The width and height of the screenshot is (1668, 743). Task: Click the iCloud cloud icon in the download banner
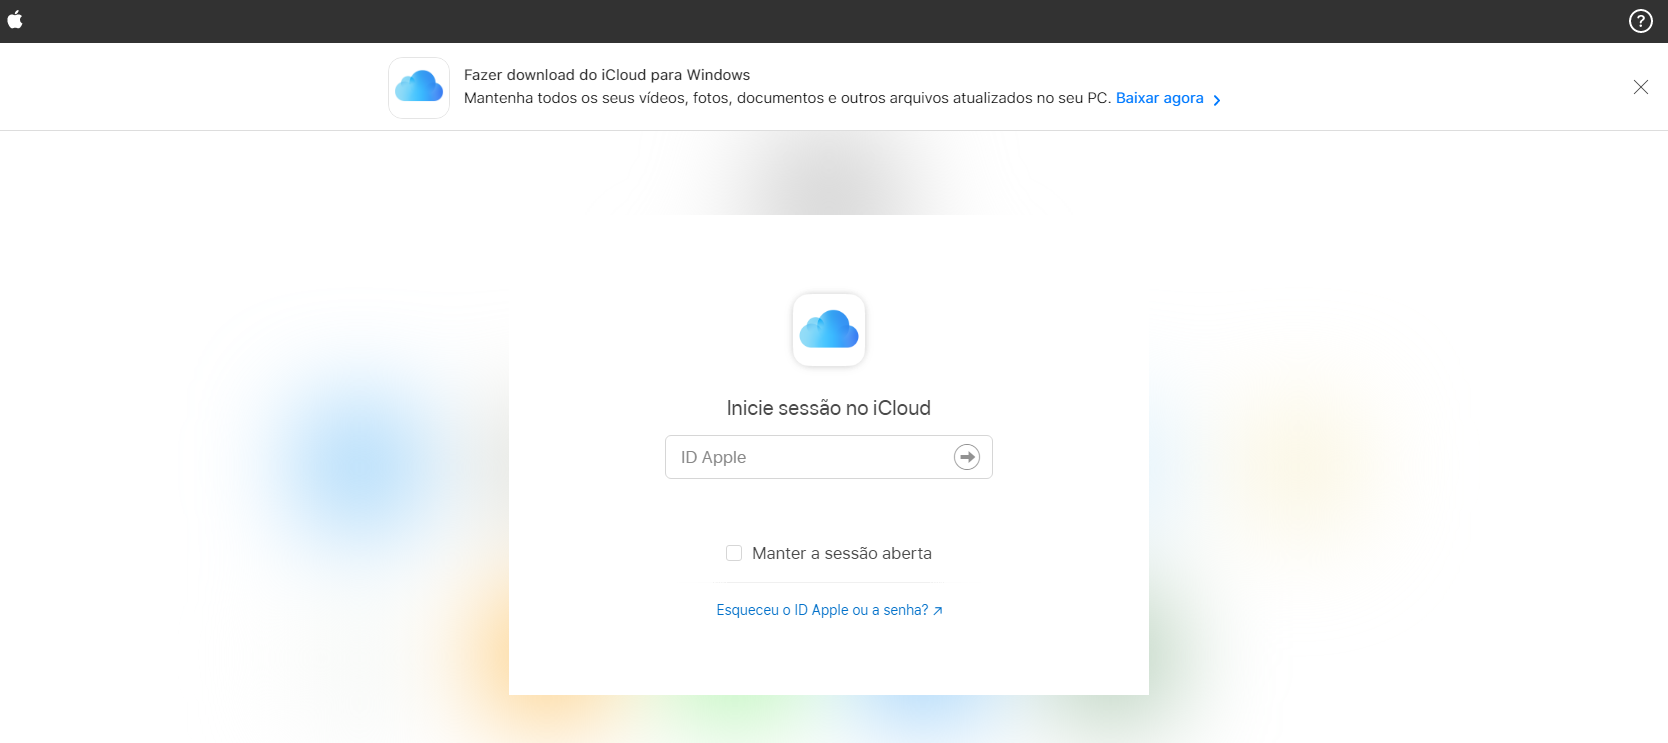[419, 88]
